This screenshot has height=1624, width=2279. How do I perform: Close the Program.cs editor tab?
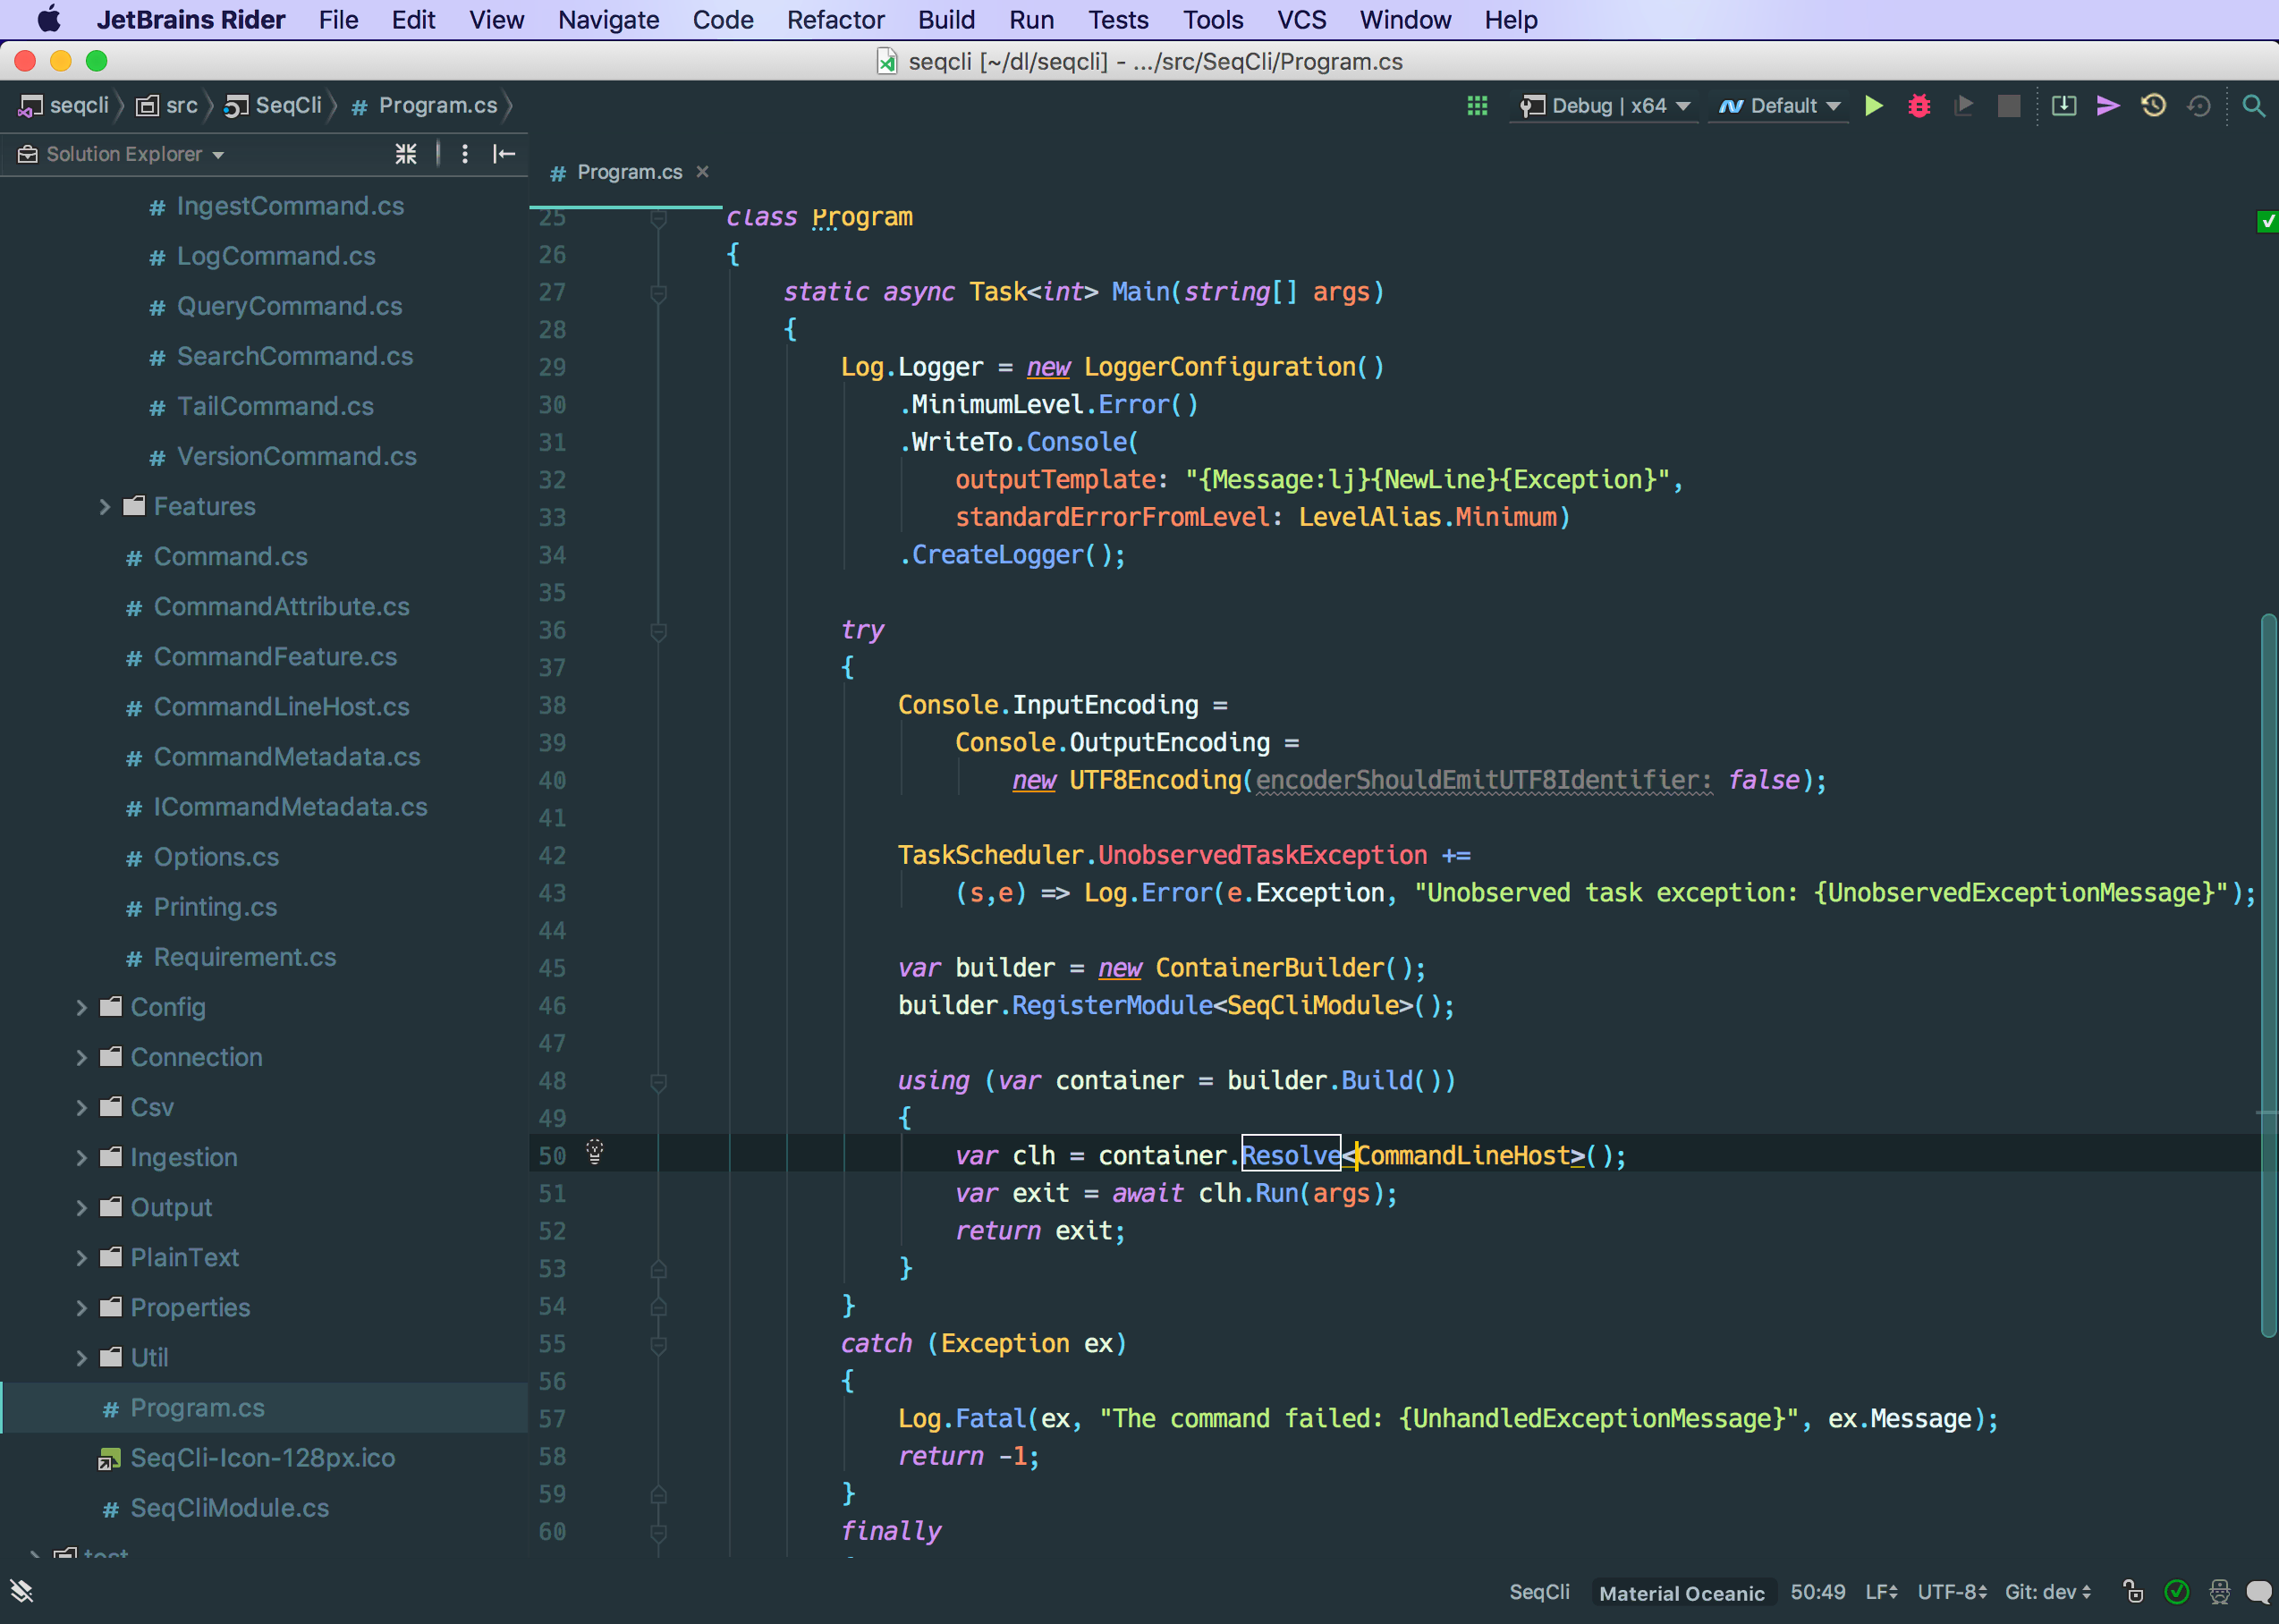(703, 172)
